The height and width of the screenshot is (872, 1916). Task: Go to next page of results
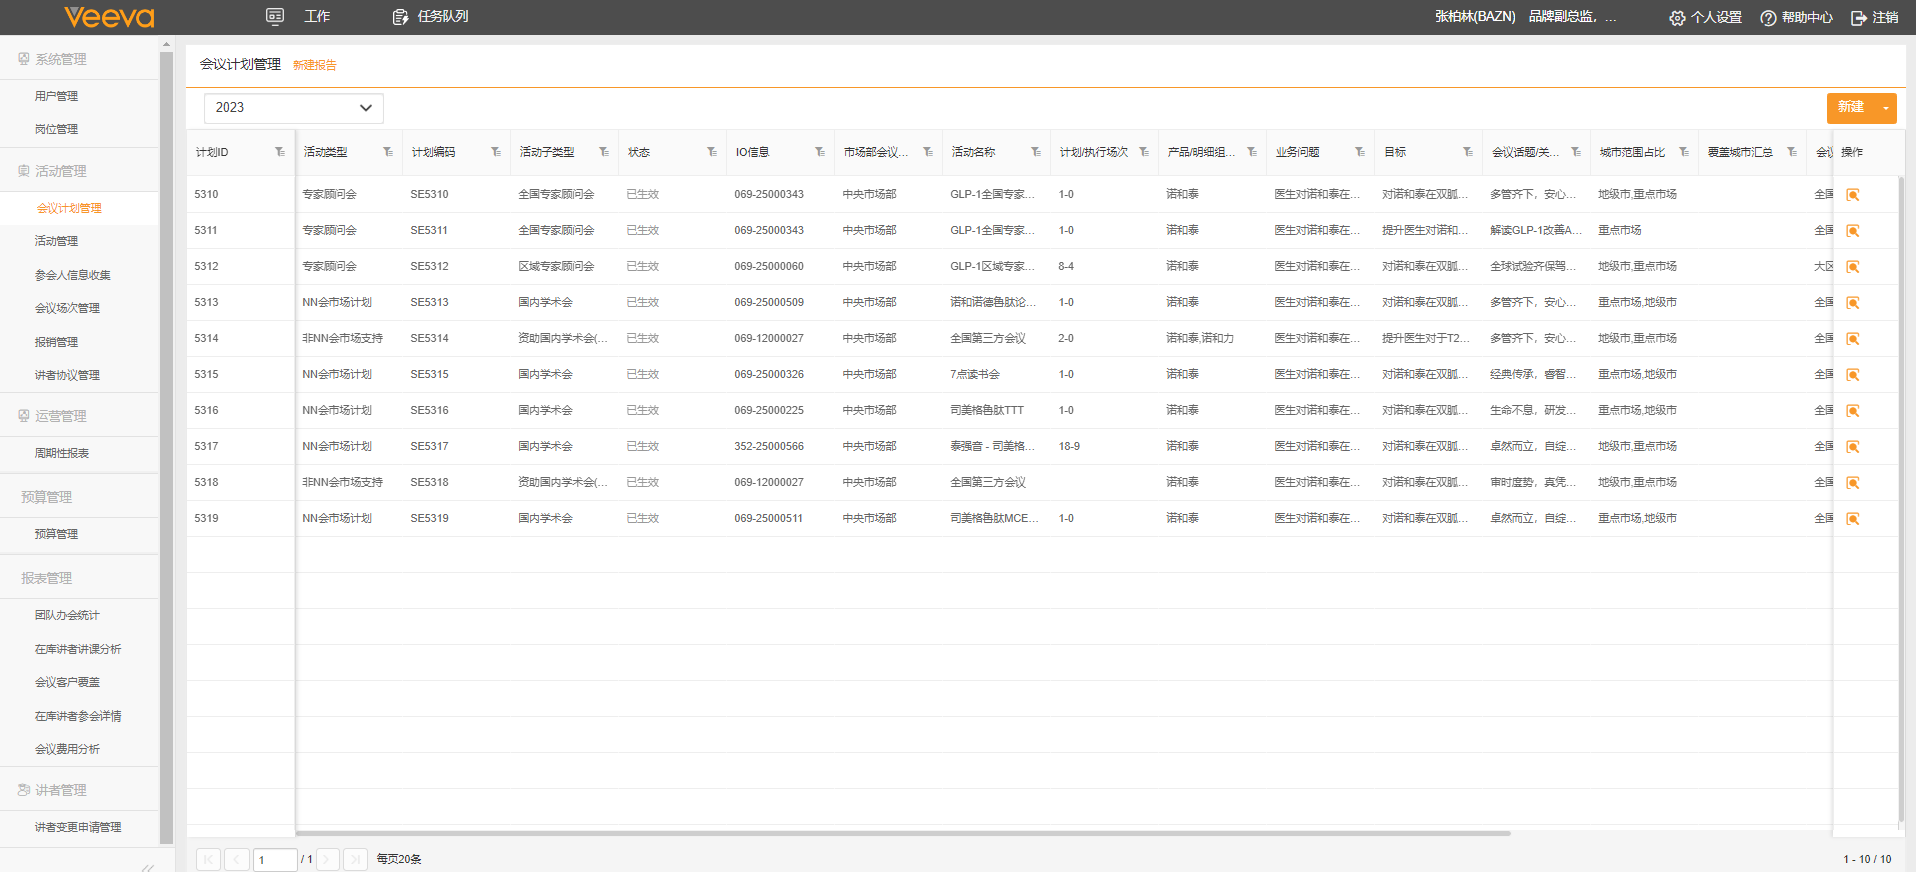tap(326, 859)
